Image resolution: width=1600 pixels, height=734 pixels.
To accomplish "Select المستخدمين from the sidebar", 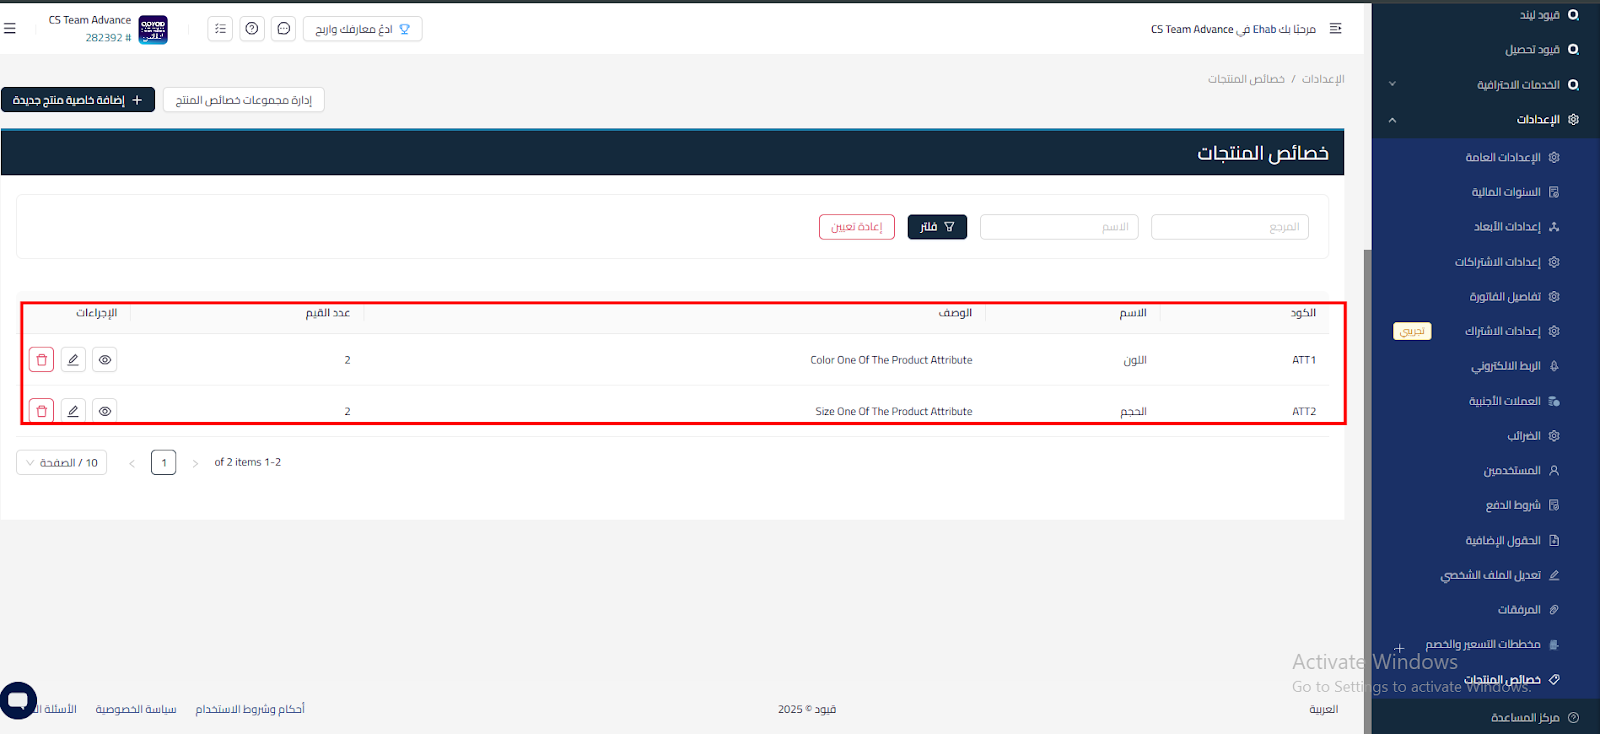I will [x=1511, y=471].
